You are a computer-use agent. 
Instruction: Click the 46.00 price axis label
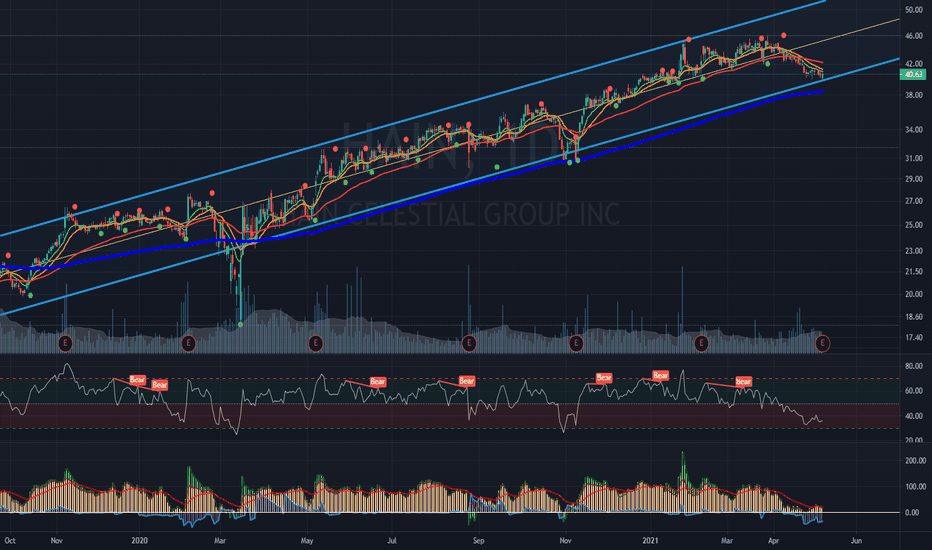[913, 36]
